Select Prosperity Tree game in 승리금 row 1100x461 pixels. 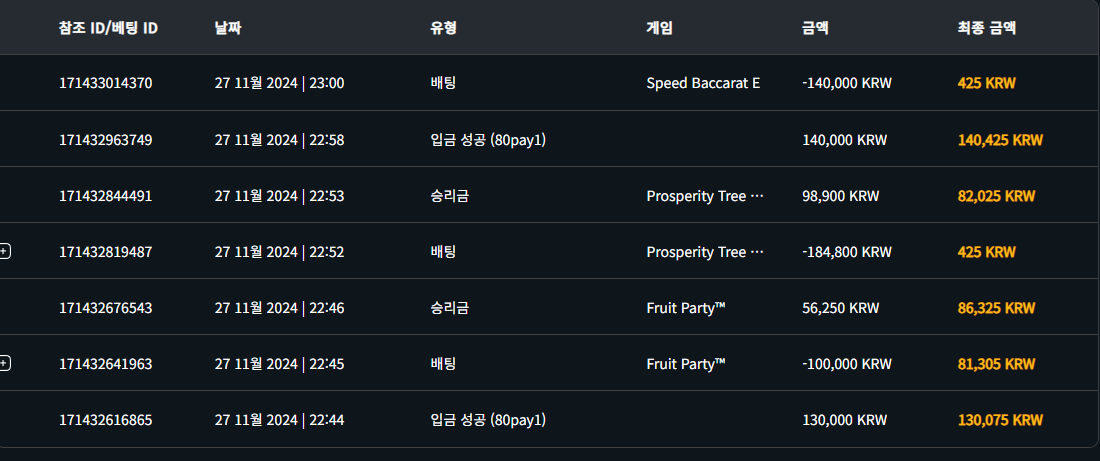pyautogui.click(x=705, y=196)
